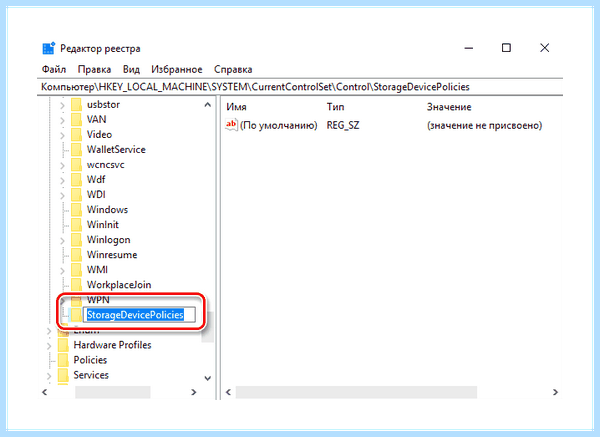Click the VAN folder icon

coord(77,119)
